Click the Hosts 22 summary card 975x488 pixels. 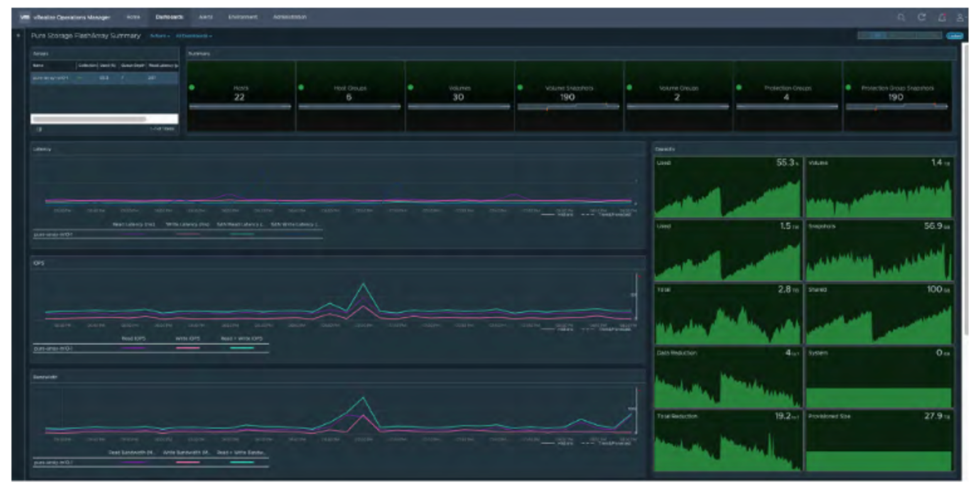pos(241,96)
